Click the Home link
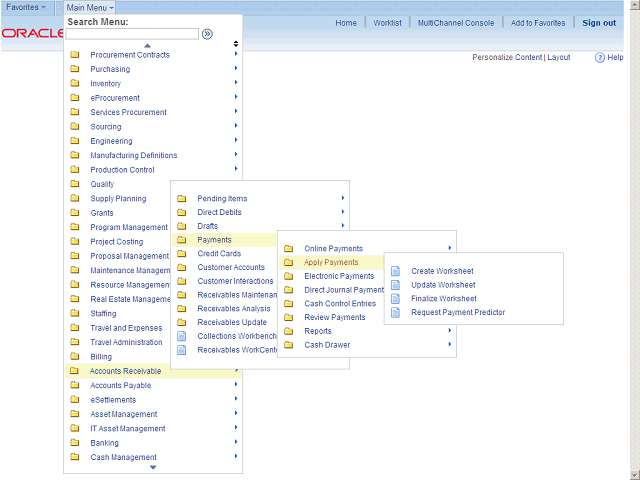Screen dimensions: 640x480 point(346,23)
